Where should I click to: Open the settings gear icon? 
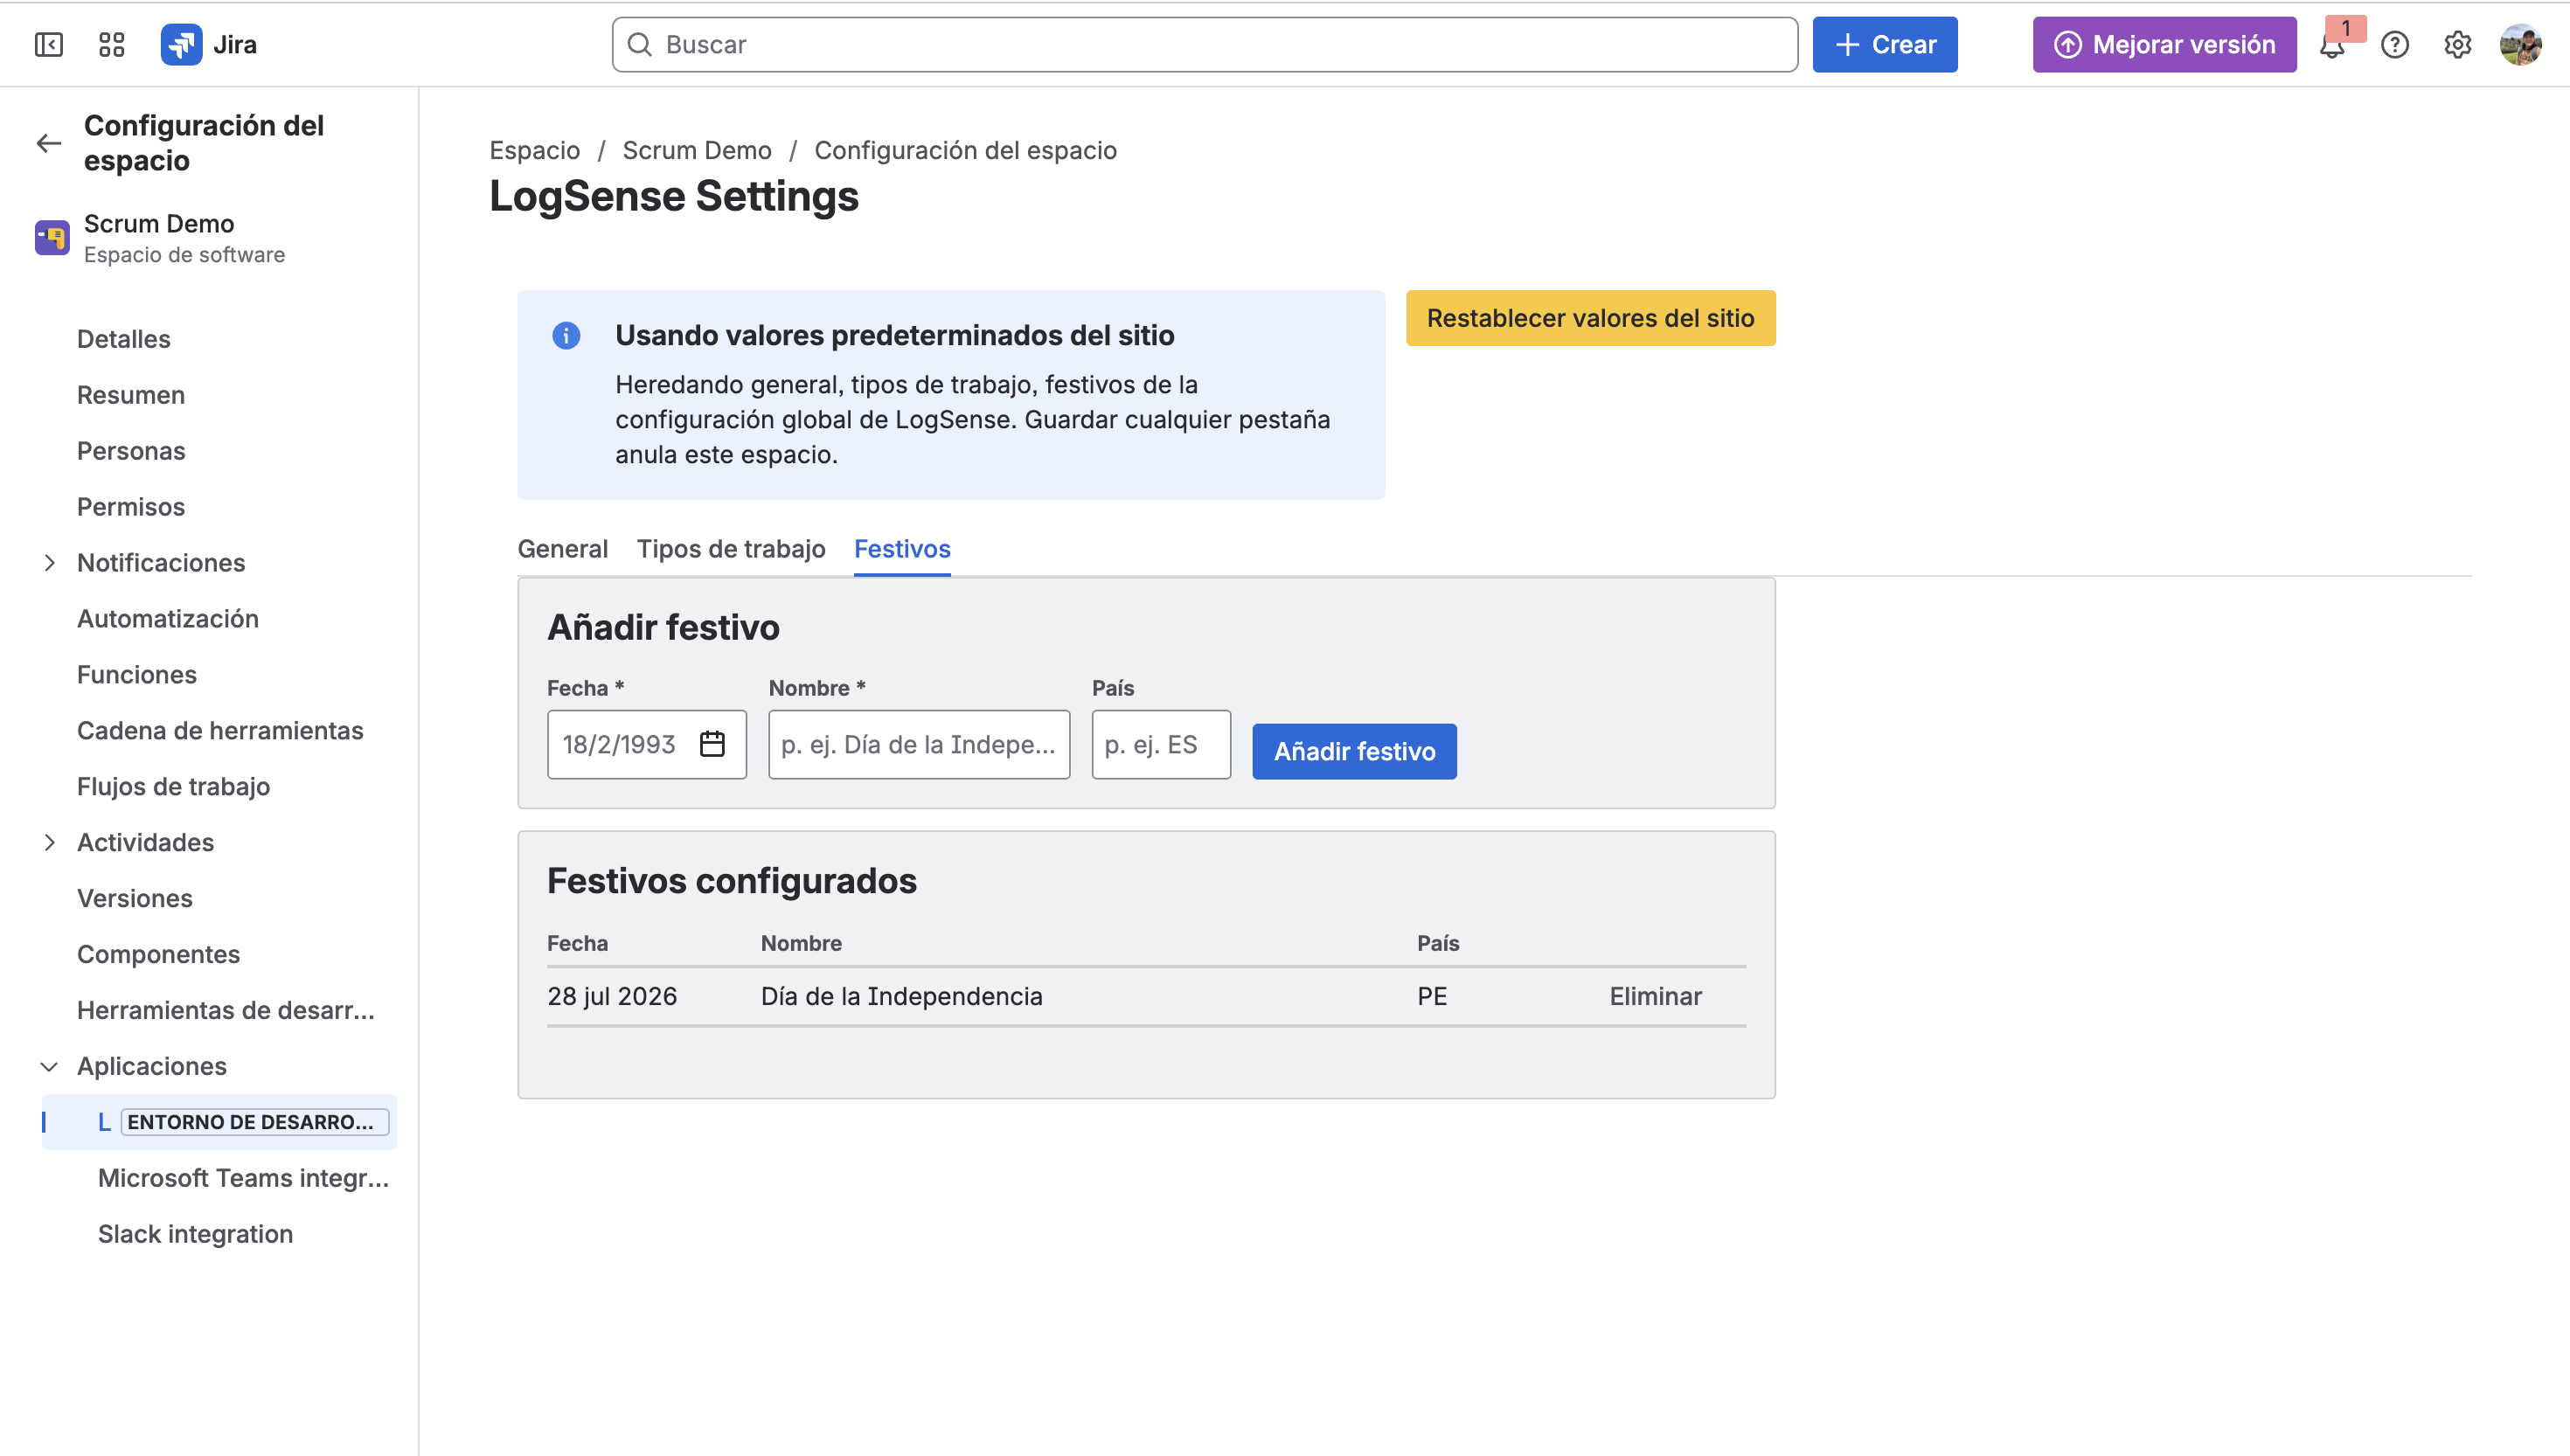[x=2457, y=45]
